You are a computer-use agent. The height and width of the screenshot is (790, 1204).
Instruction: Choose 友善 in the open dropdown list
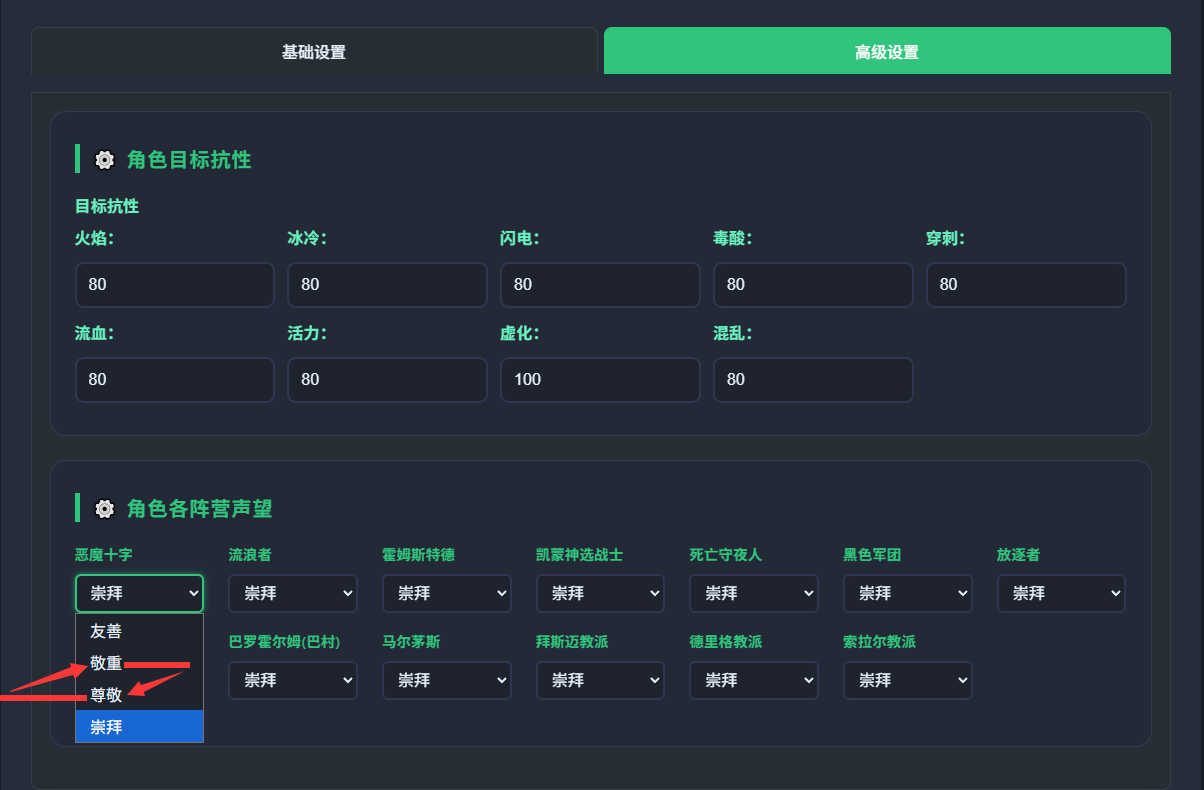click(139, 631)
